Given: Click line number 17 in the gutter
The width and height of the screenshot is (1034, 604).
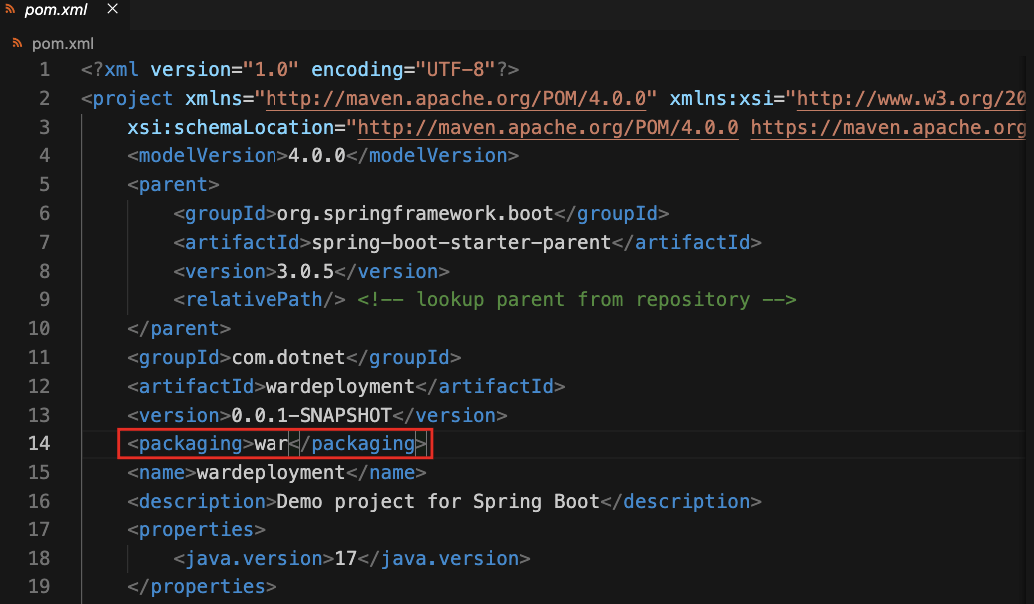Looking at the screenshot, I should coord(39,529).
